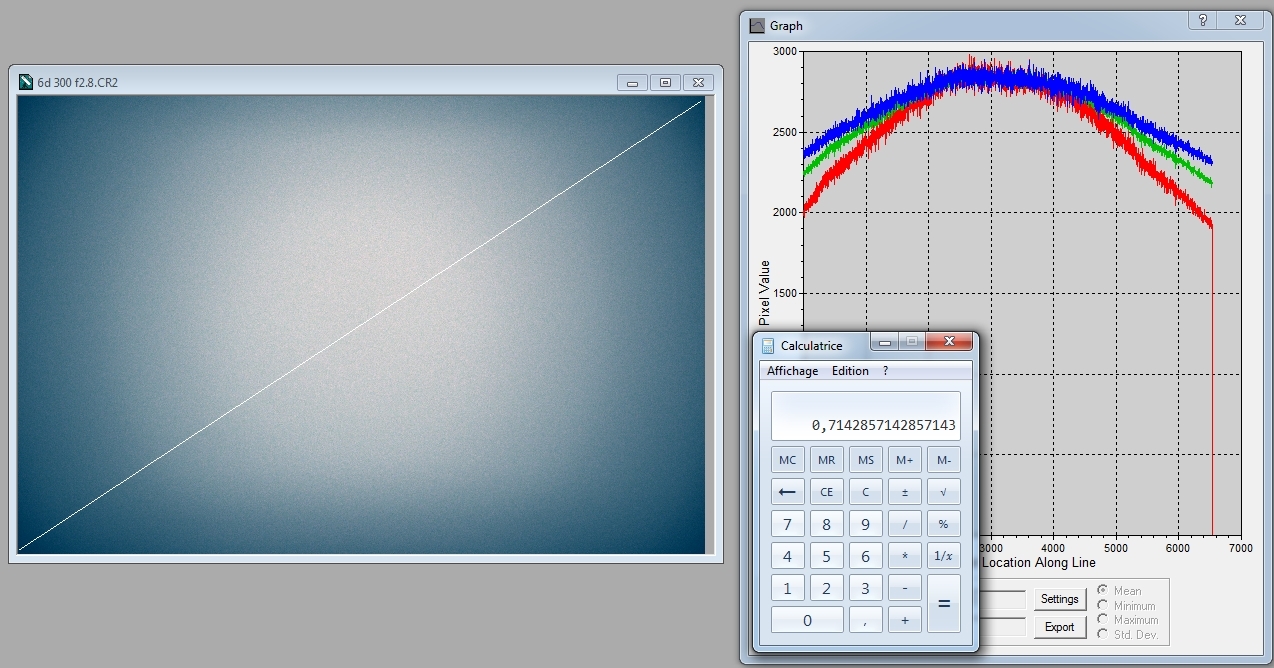Click the addition plus key
This screenshot has width=1274, height=668.
tap(905, 620)
